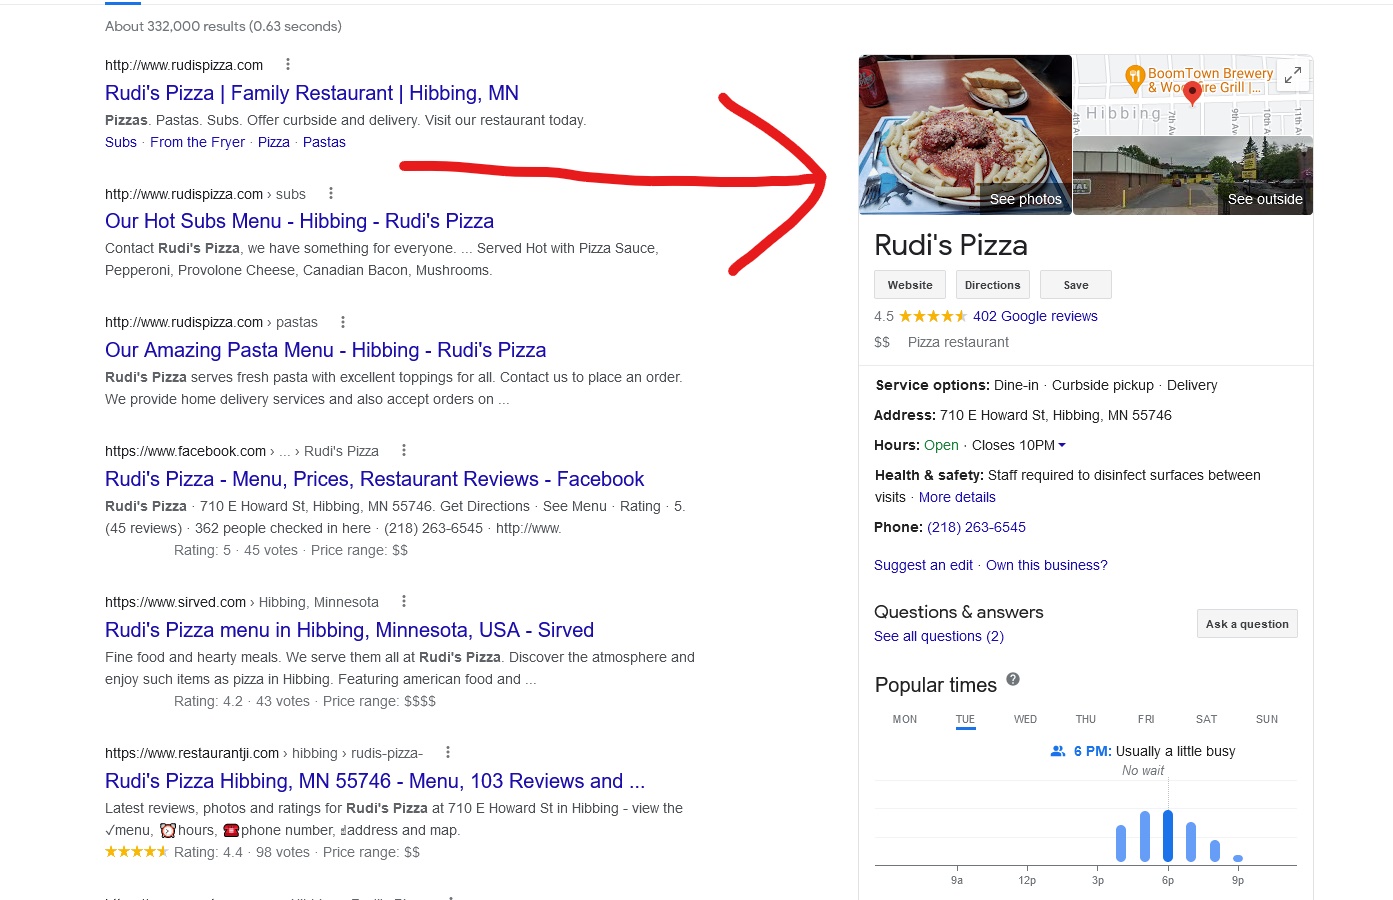Expand hours dropdown next to Closes 10PM
This screenshot has height=900, width=1393.
[1062, 445]
